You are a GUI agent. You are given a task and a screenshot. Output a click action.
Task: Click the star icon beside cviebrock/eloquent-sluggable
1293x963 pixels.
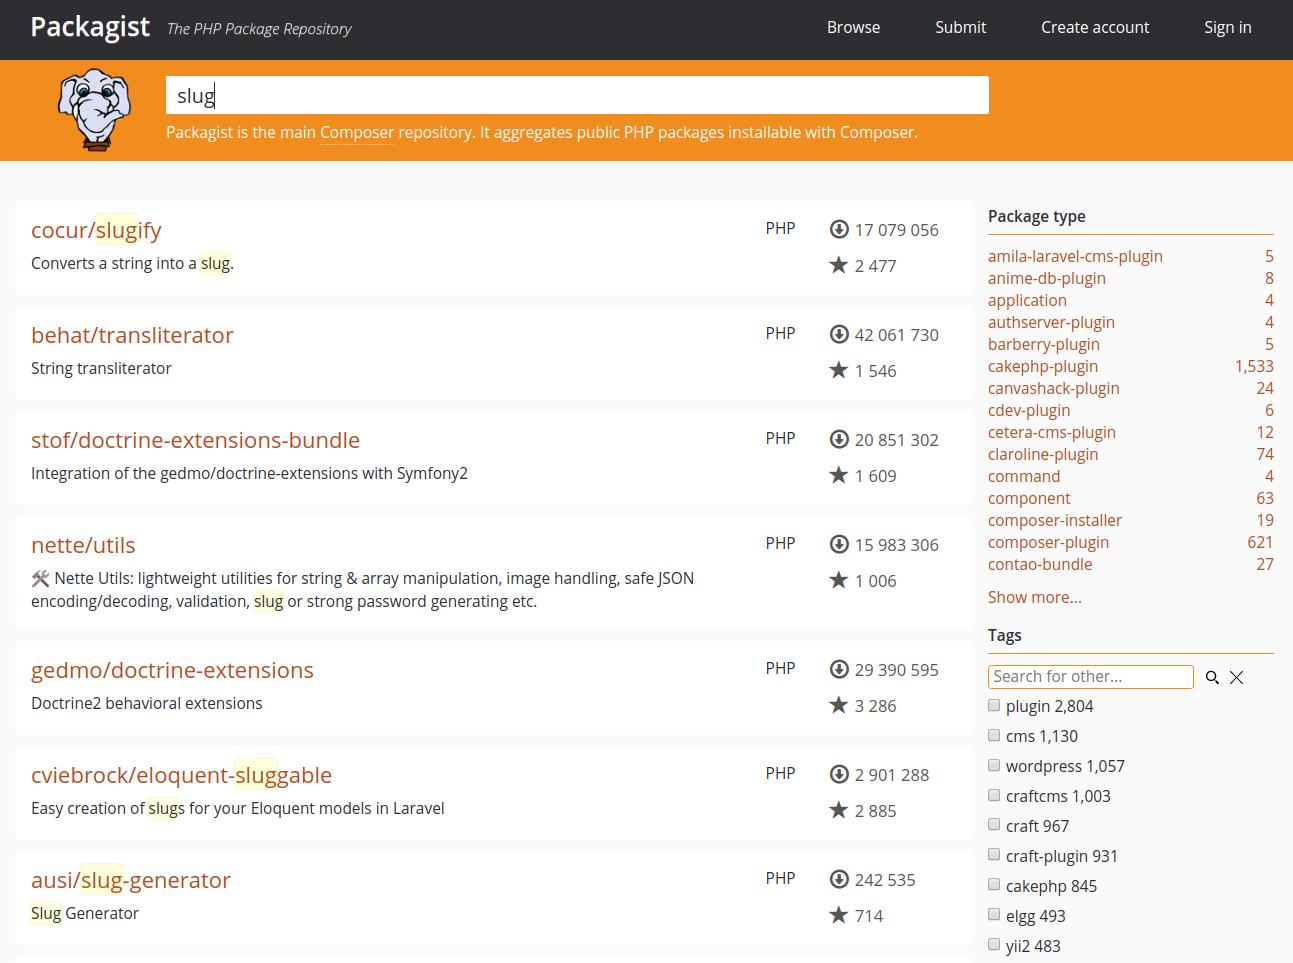pyautogui.click(x=839, y=809)
